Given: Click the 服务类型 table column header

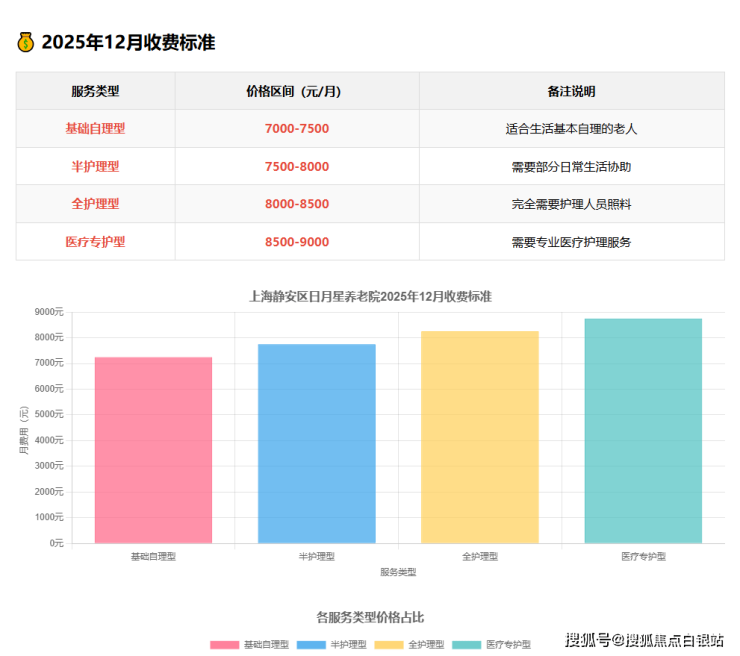Looking at the screenshot, I should click(95, 91).
